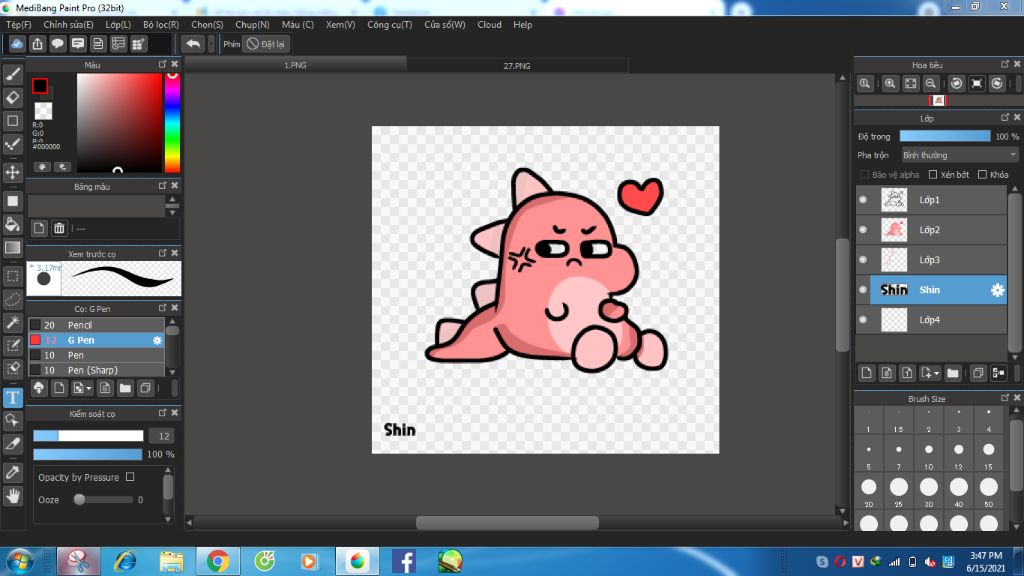
Task: Select the Magic Wand tool
Action: (x=12, y=322)
